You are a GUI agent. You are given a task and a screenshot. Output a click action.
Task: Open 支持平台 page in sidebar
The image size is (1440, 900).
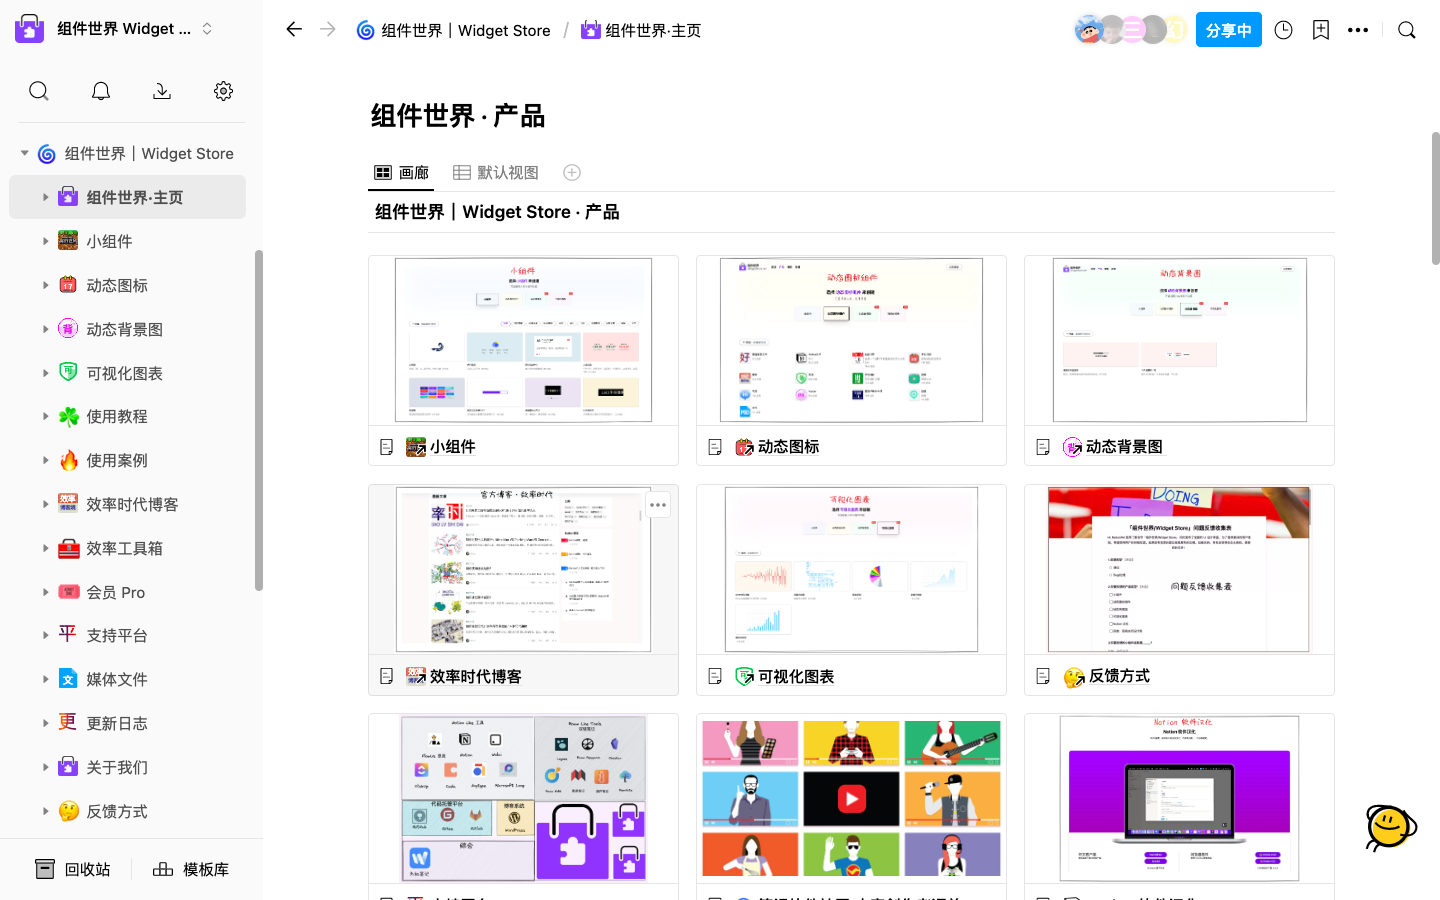coord(127,635)
